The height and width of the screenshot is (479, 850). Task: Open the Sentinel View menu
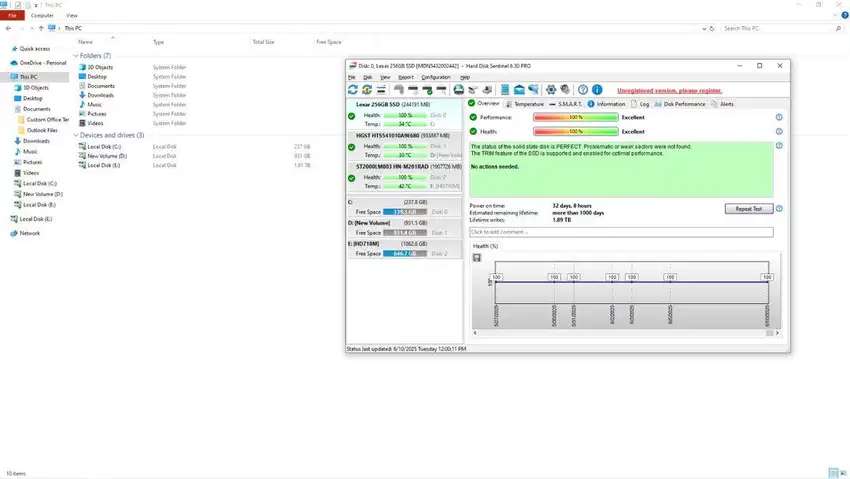pyautogui.click(x=385, y=77)
